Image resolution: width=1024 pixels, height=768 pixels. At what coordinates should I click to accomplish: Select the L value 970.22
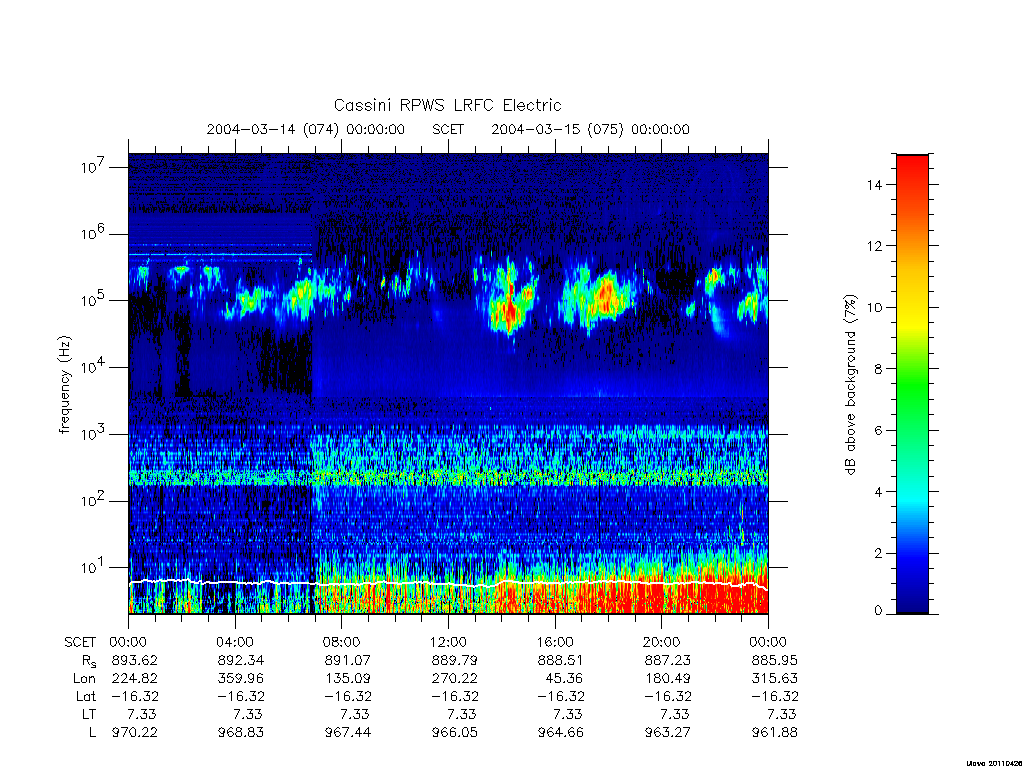pos(135,732)
